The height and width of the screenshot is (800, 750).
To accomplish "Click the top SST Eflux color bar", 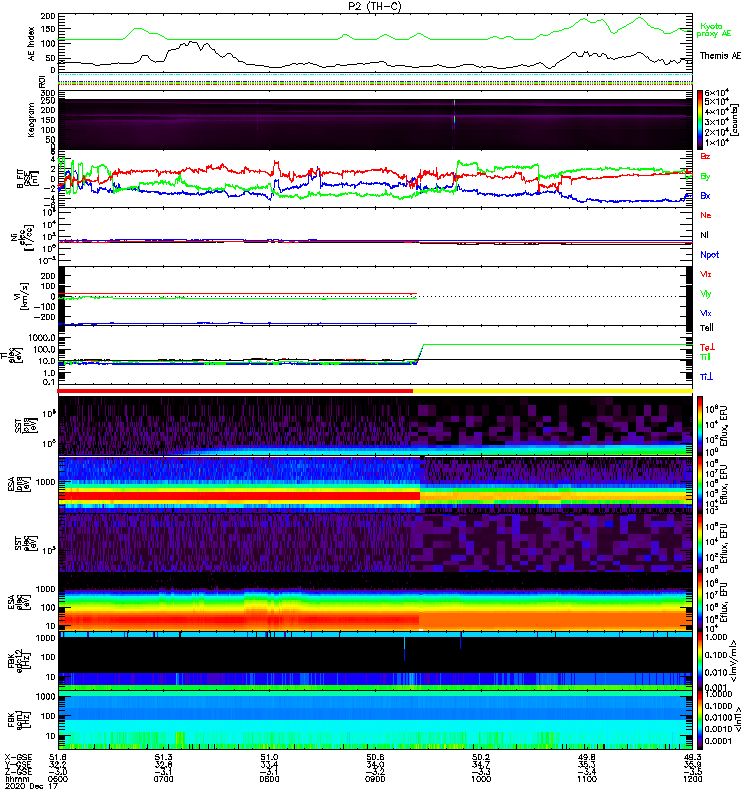I will [702, 425].
